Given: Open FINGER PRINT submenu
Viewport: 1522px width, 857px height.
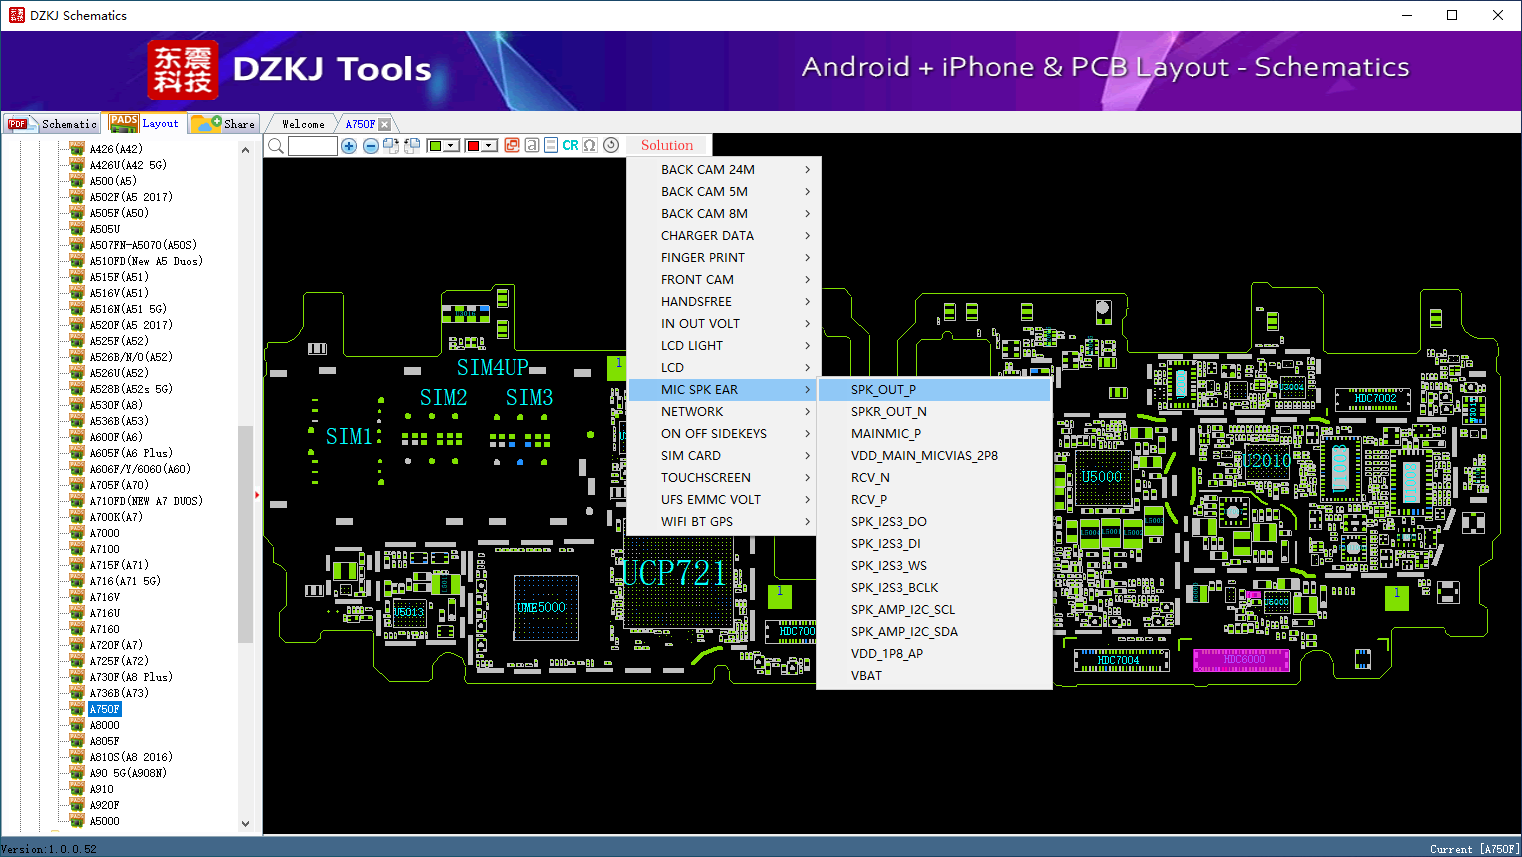Looking at the screenshot, I should click(725, 258).
